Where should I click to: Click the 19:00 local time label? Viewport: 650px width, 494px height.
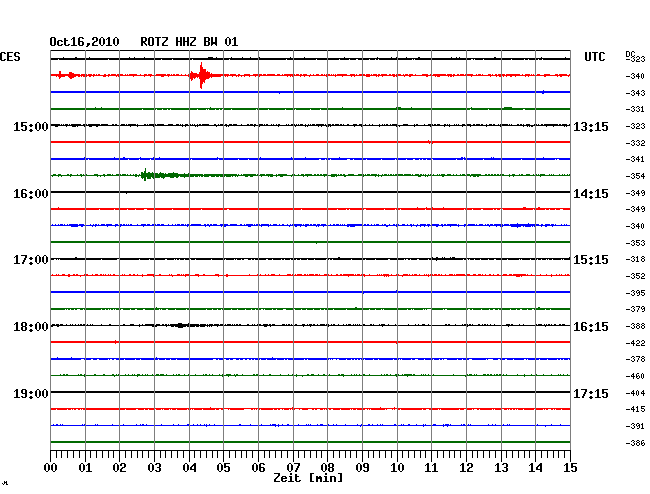31,393
